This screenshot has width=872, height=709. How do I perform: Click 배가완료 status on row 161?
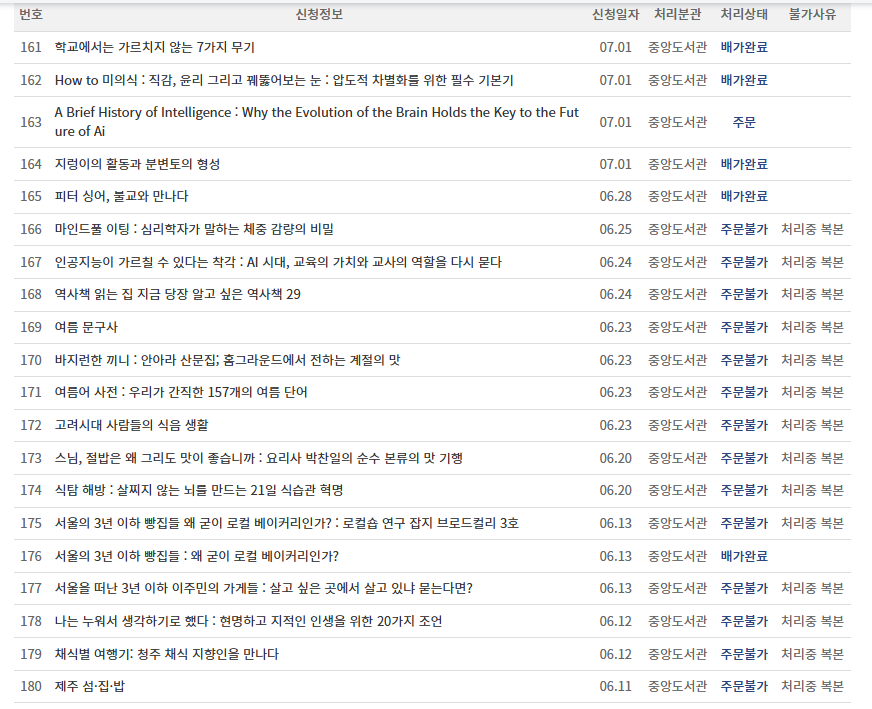coord(744,45)
